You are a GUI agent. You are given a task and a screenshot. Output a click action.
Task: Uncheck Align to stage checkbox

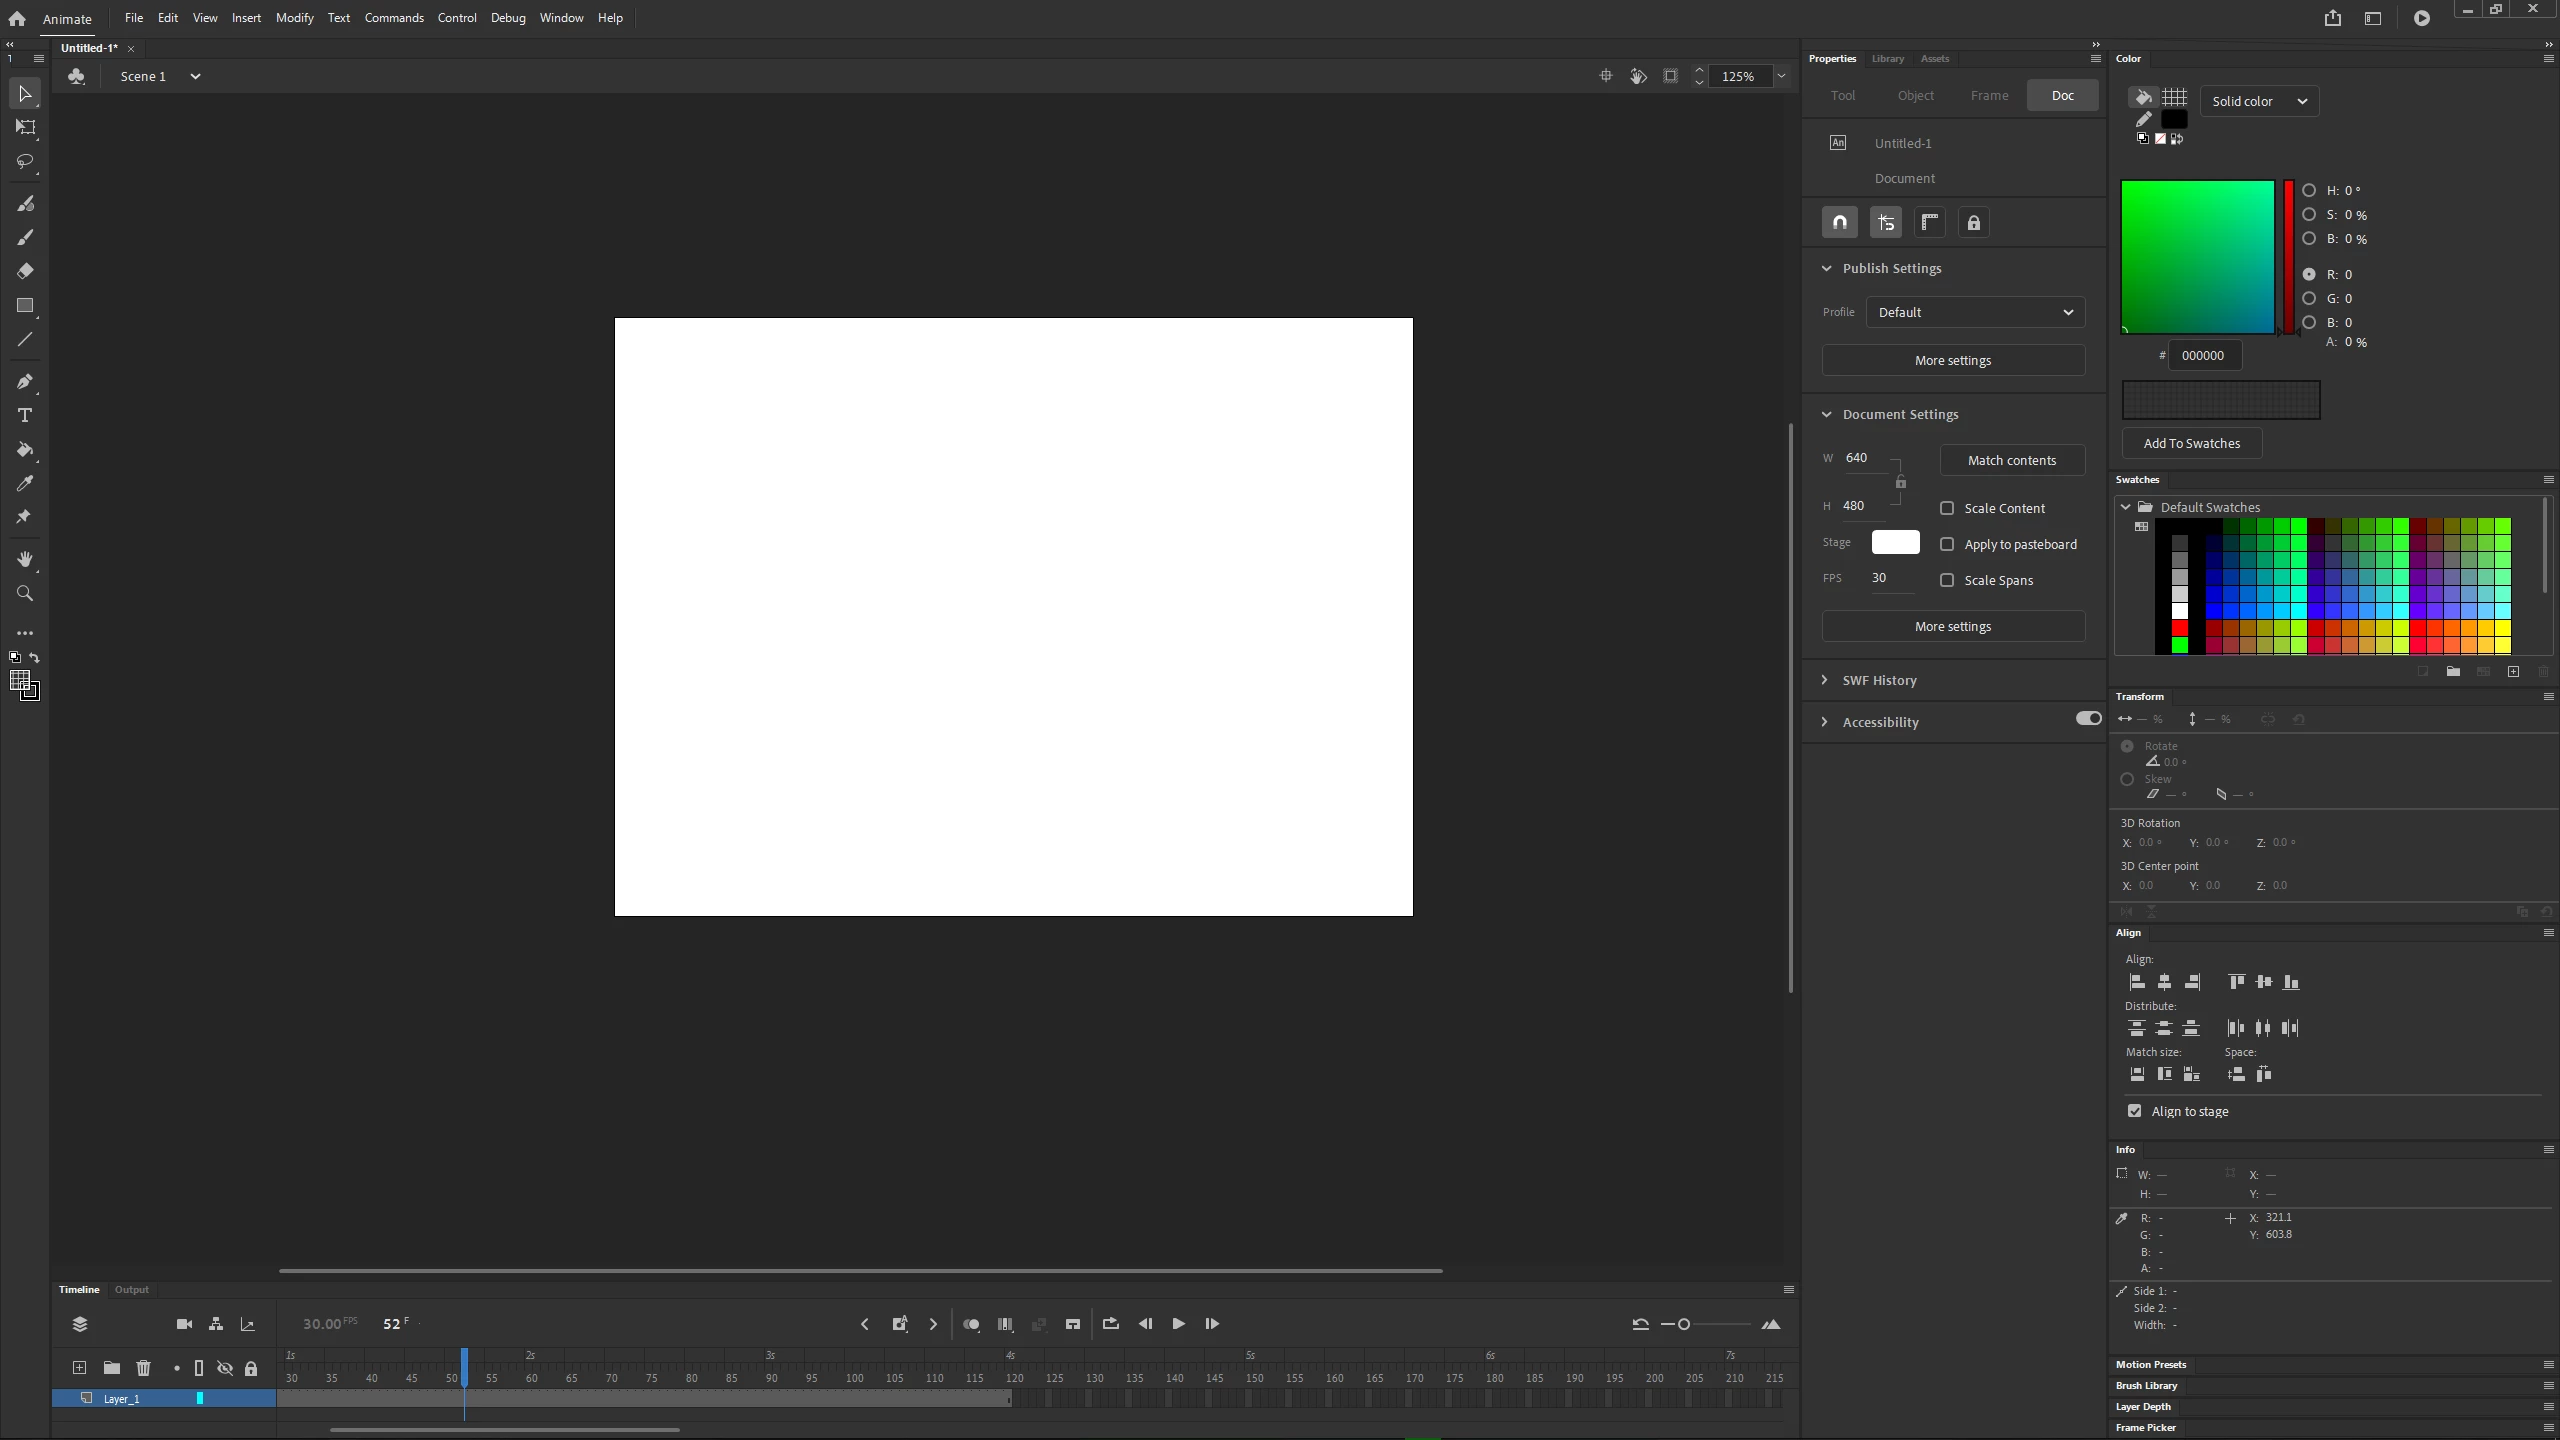pyautogui.click(x=2135, y=1111)
